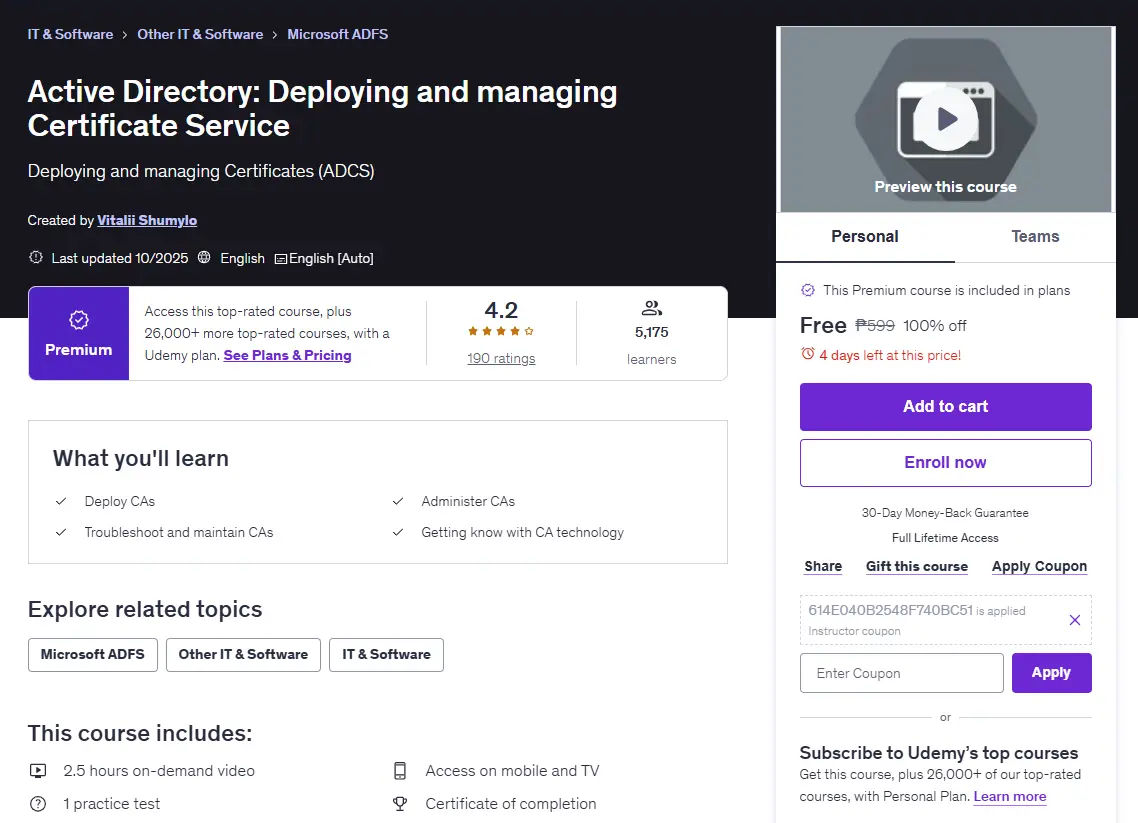
Task: Apply the entered coupon code
Action: pyautogui.click(x=1051, y=673)
